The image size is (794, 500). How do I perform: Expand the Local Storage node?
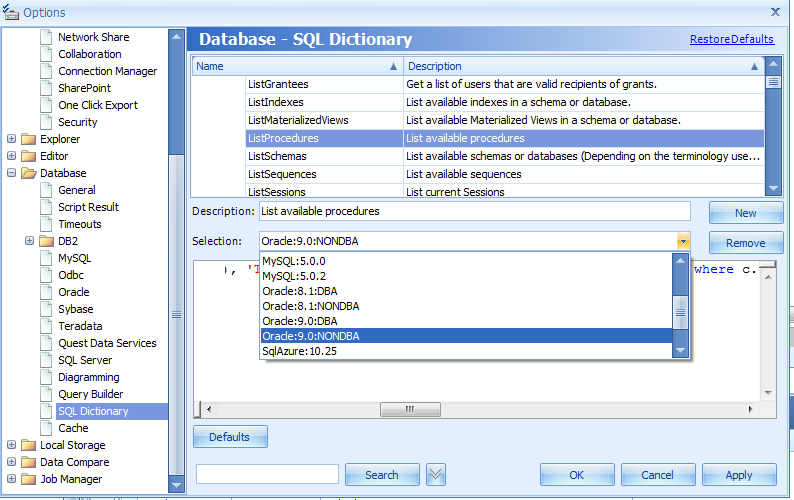tap(12, 445)
